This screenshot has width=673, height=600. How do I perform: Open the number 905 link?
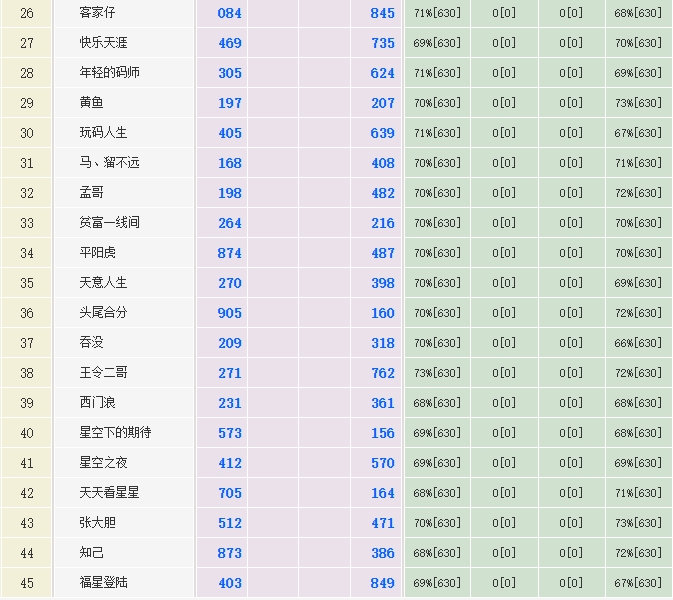pyautogui.click(x=230, y=313)
